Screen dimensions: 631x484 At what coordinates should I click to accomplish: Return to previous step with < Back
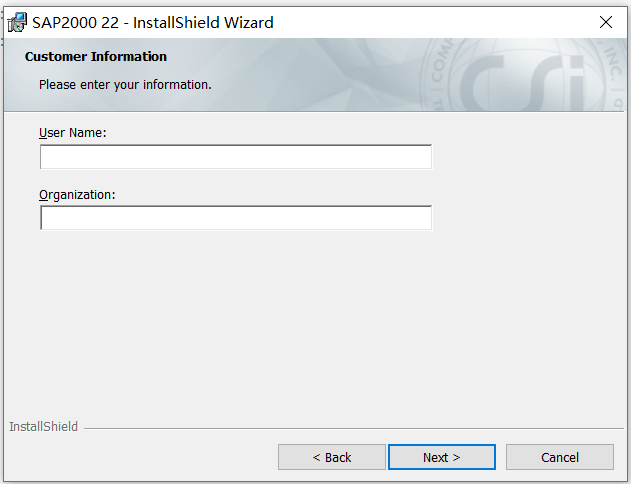[x=332, y=457]
